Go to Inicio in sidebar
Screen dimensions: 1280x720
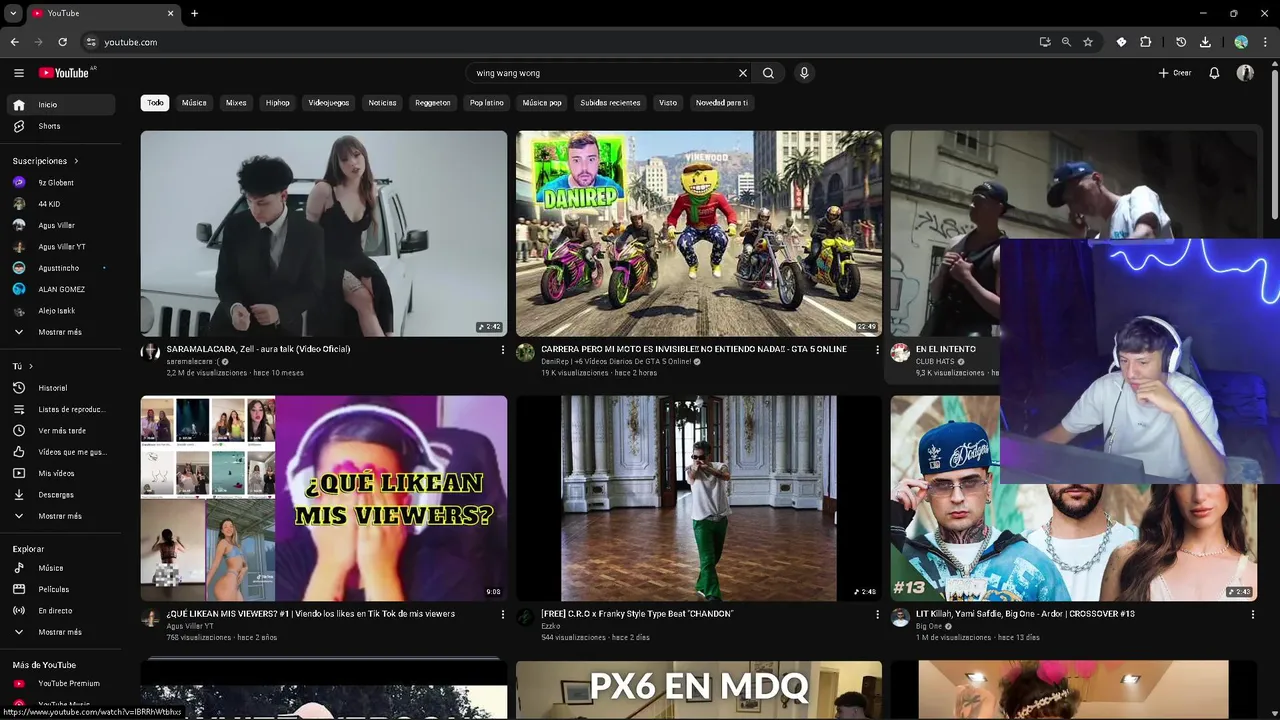click(61, 105)
